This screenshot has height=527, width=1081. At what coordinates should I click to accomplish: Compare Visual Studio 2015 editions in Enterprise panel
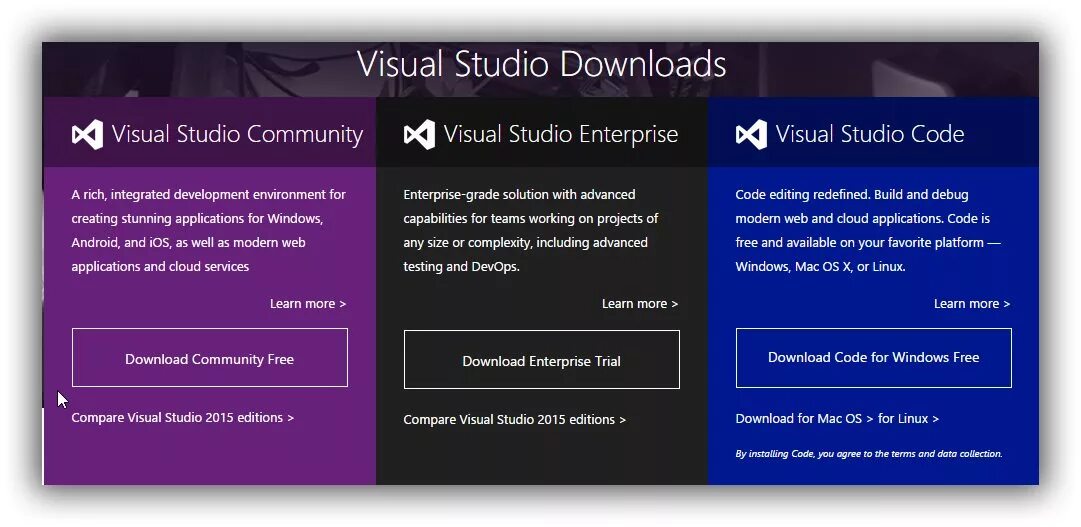coord(514,419)
